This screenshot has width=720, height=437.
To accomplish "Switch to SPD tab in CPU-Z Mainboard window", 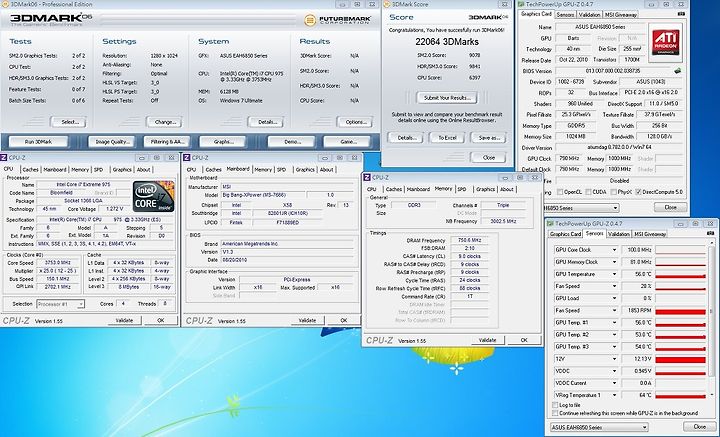I will pos(281,169).
